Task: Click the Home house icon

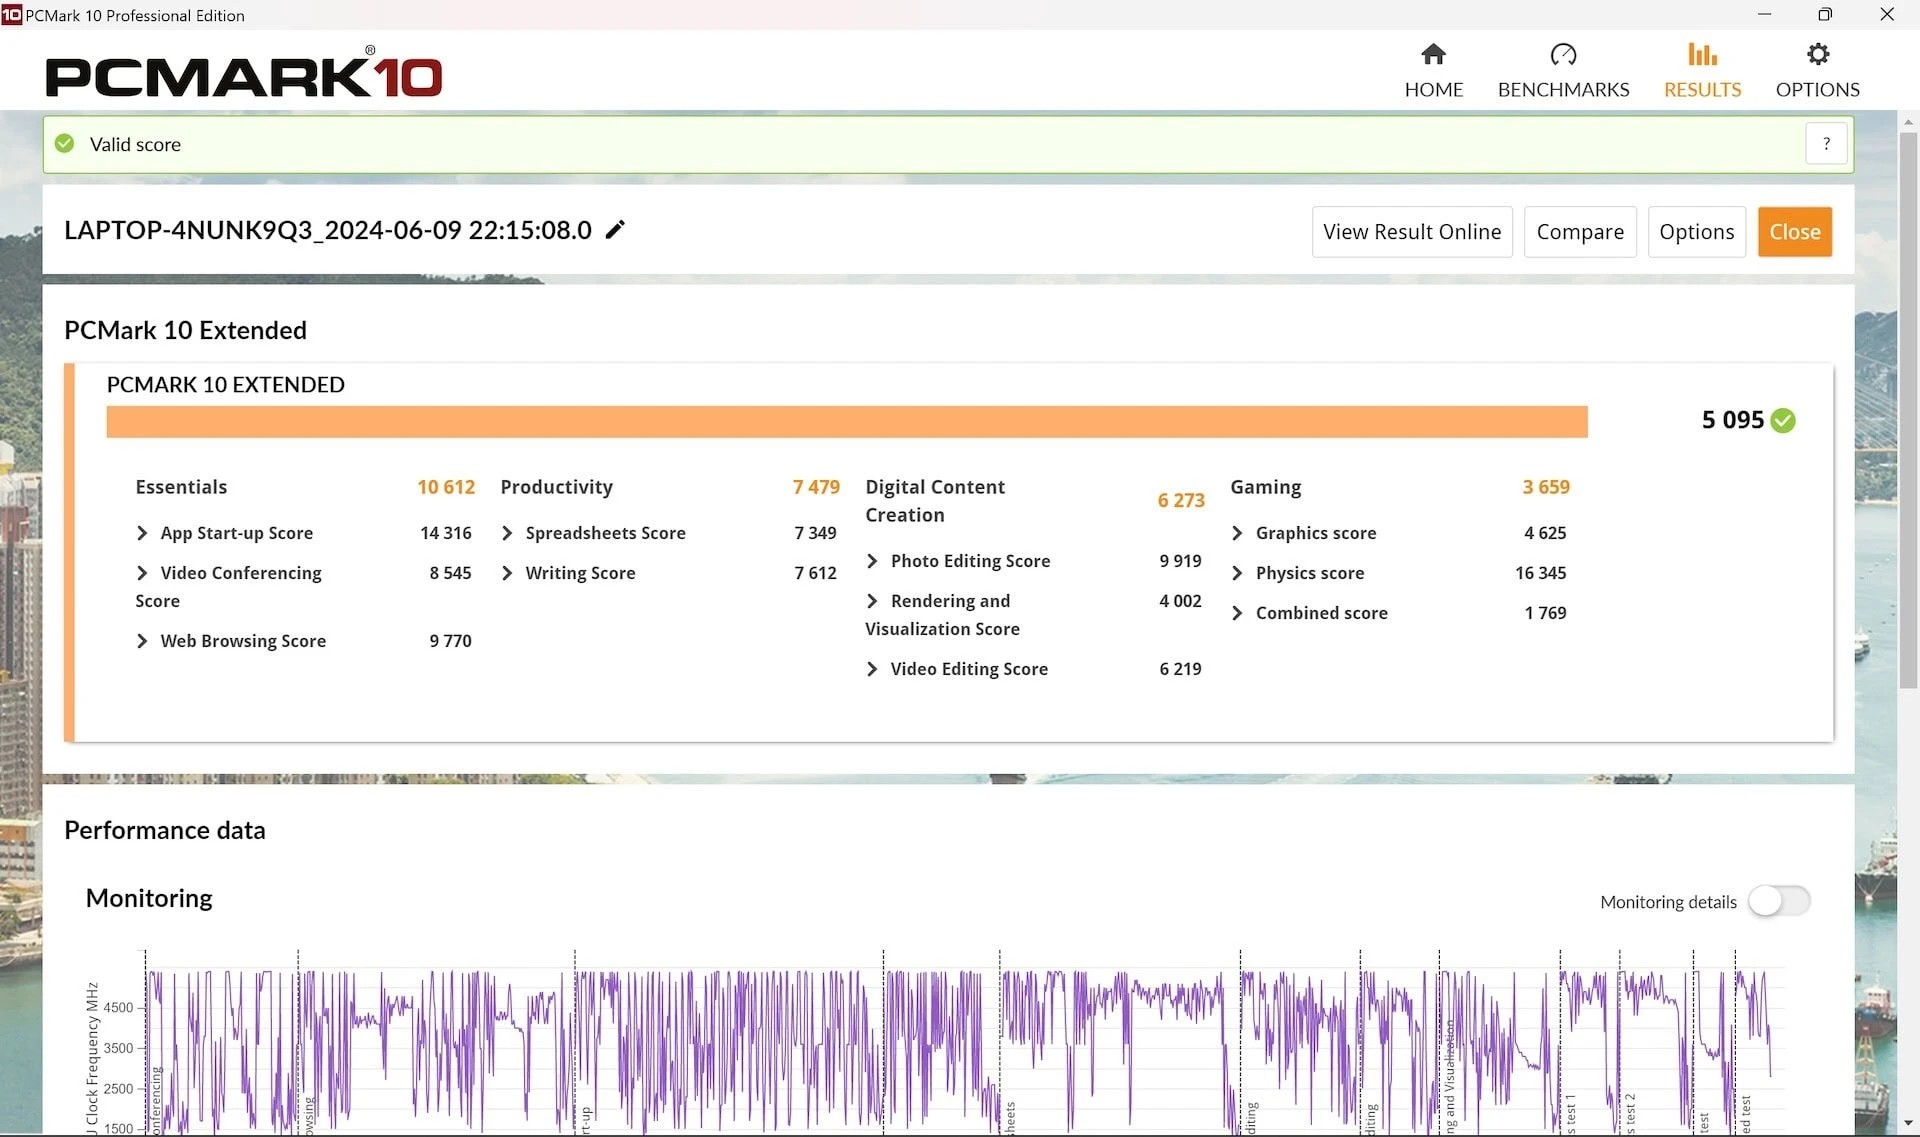Action: point(1433,55)
